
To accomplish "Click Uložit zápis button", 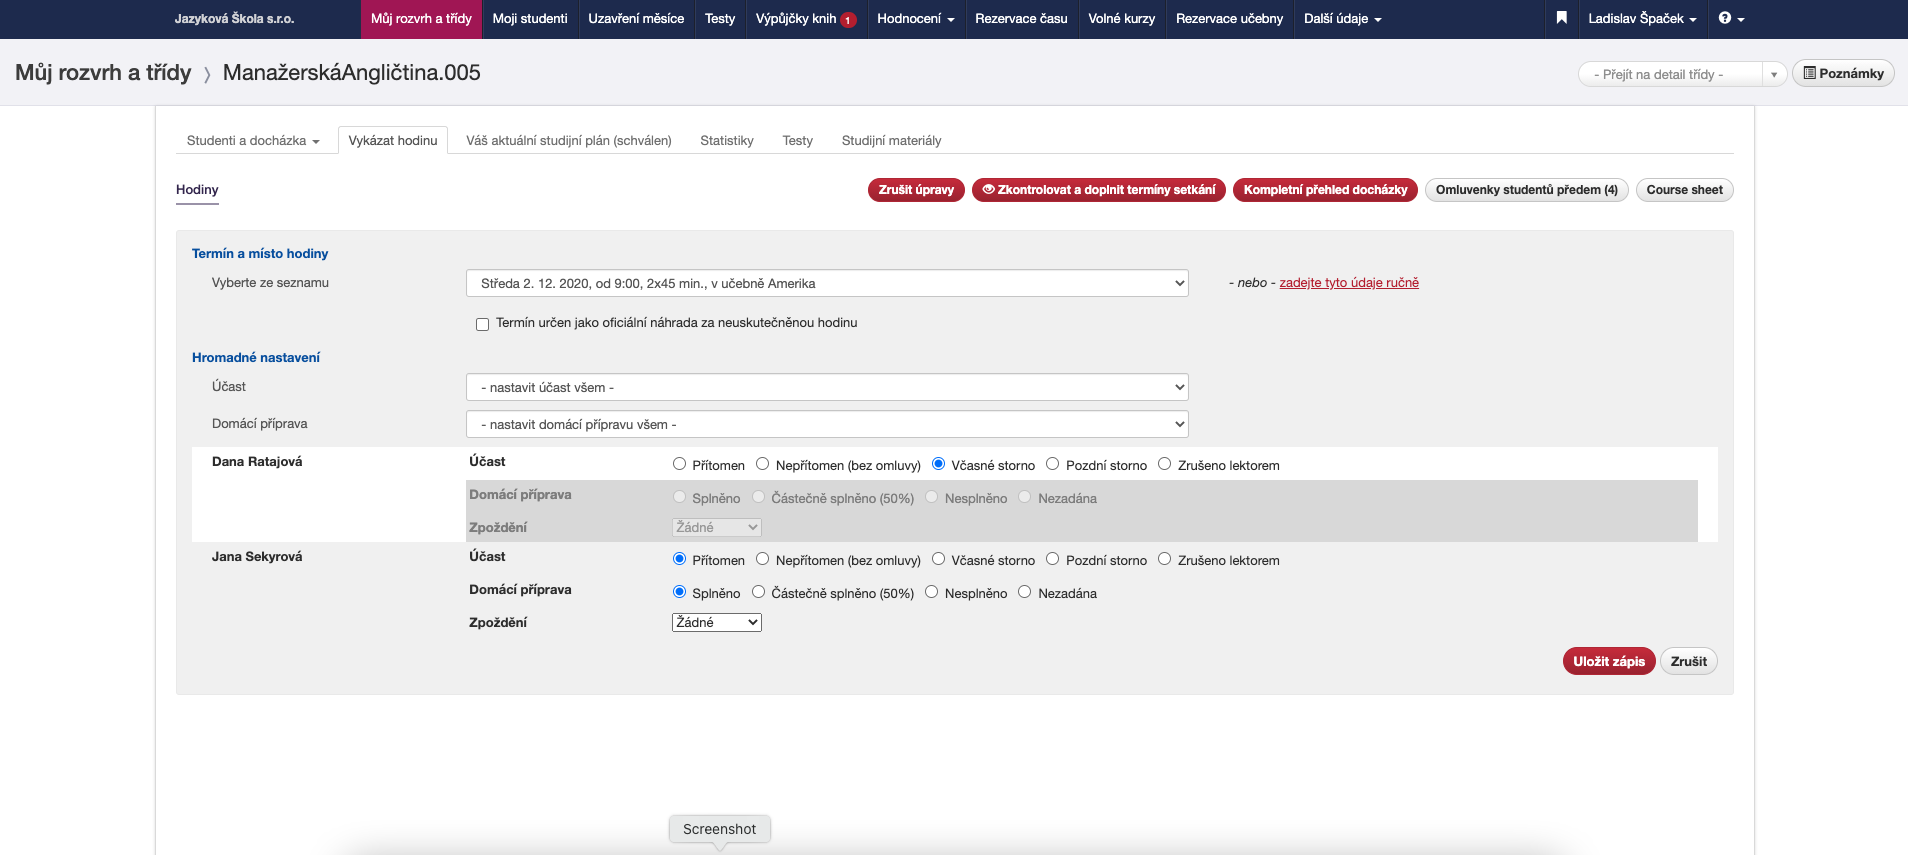I will click(x=1609, y=661).
